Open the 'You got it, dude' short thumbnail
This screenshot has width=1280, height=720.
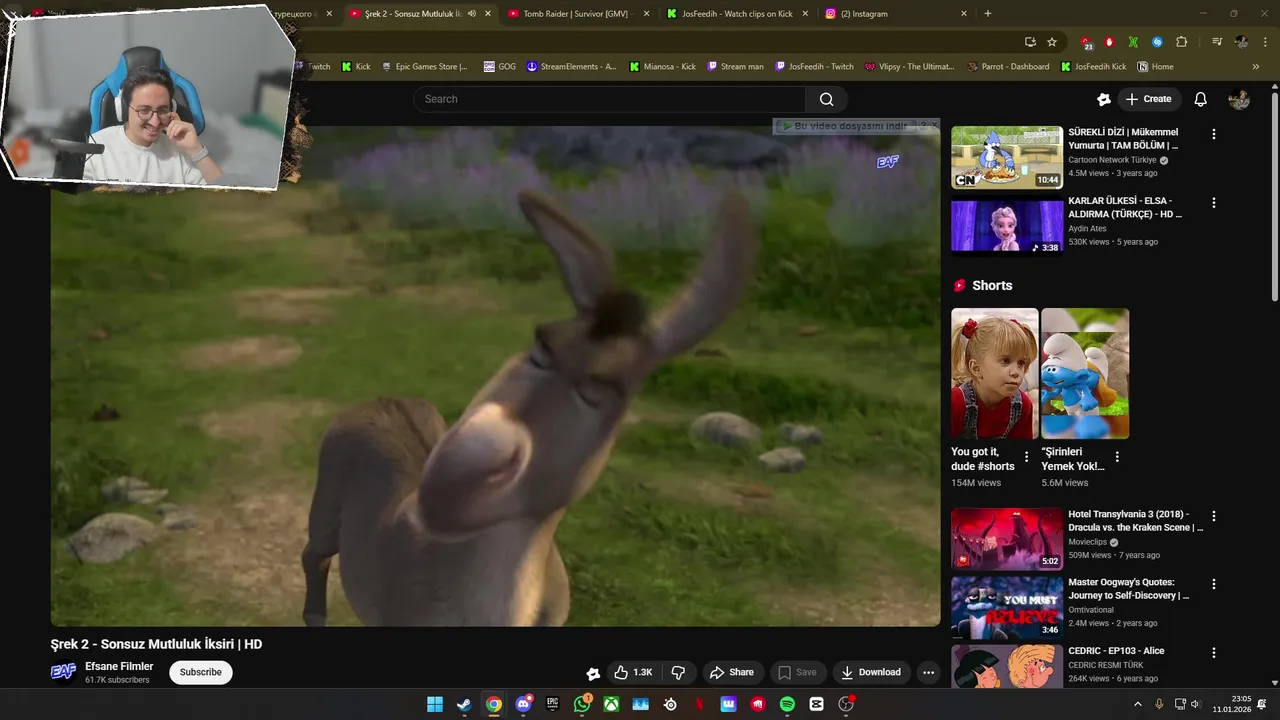point(994,373)
